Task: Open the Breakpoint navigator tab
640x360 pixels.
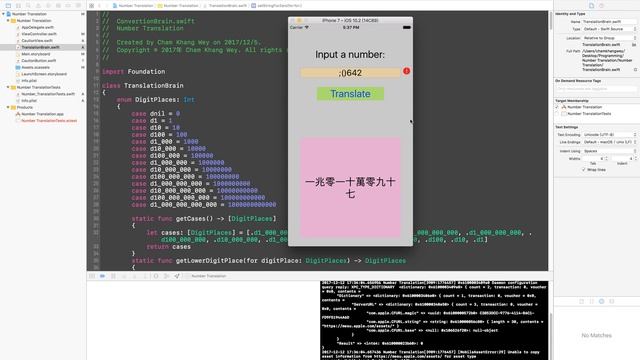Action: 68,6
